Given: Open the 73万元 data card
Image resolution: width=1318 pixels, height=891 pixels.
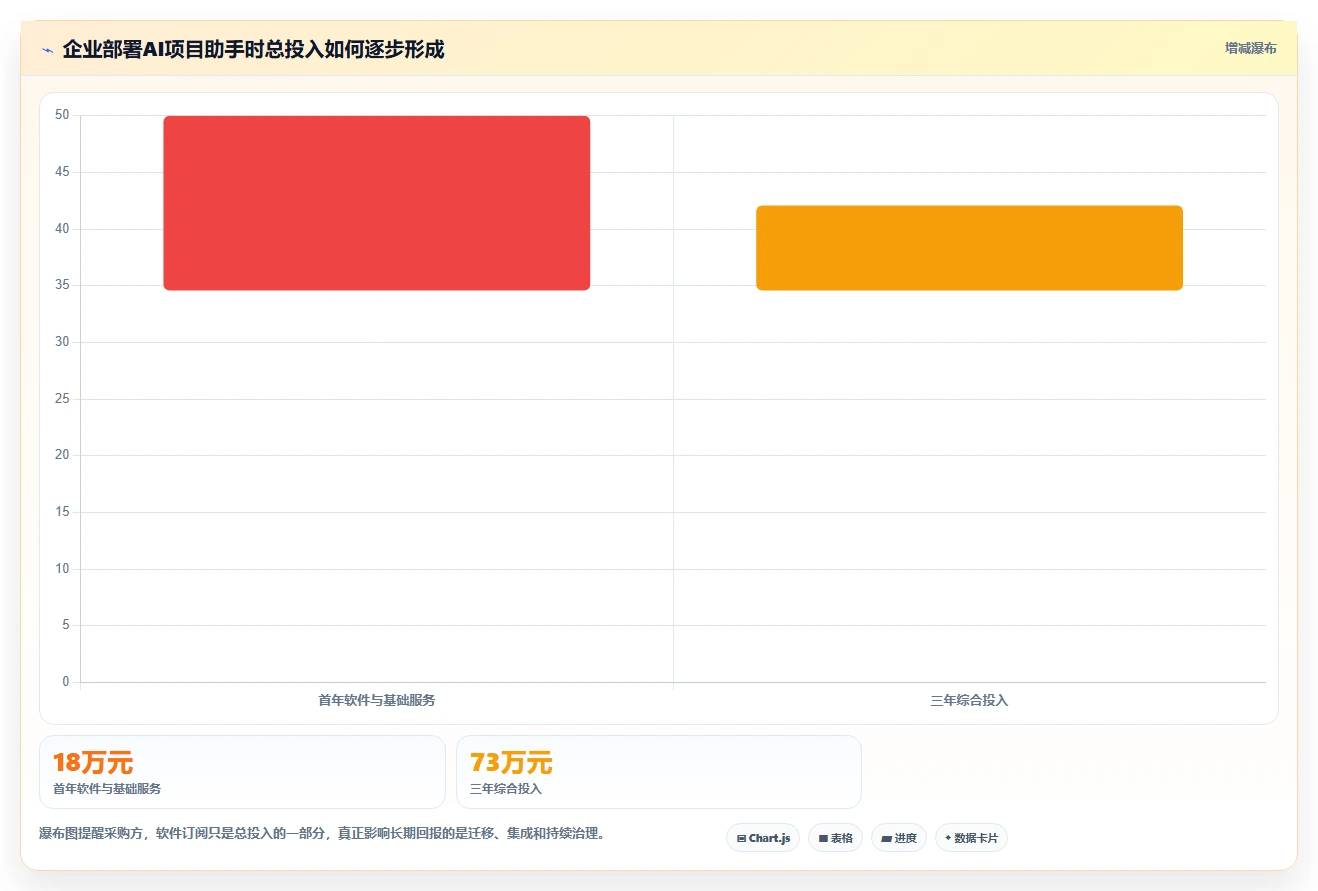Looking at the screenshot, I should pyautogui.click(x=658, y=772).
